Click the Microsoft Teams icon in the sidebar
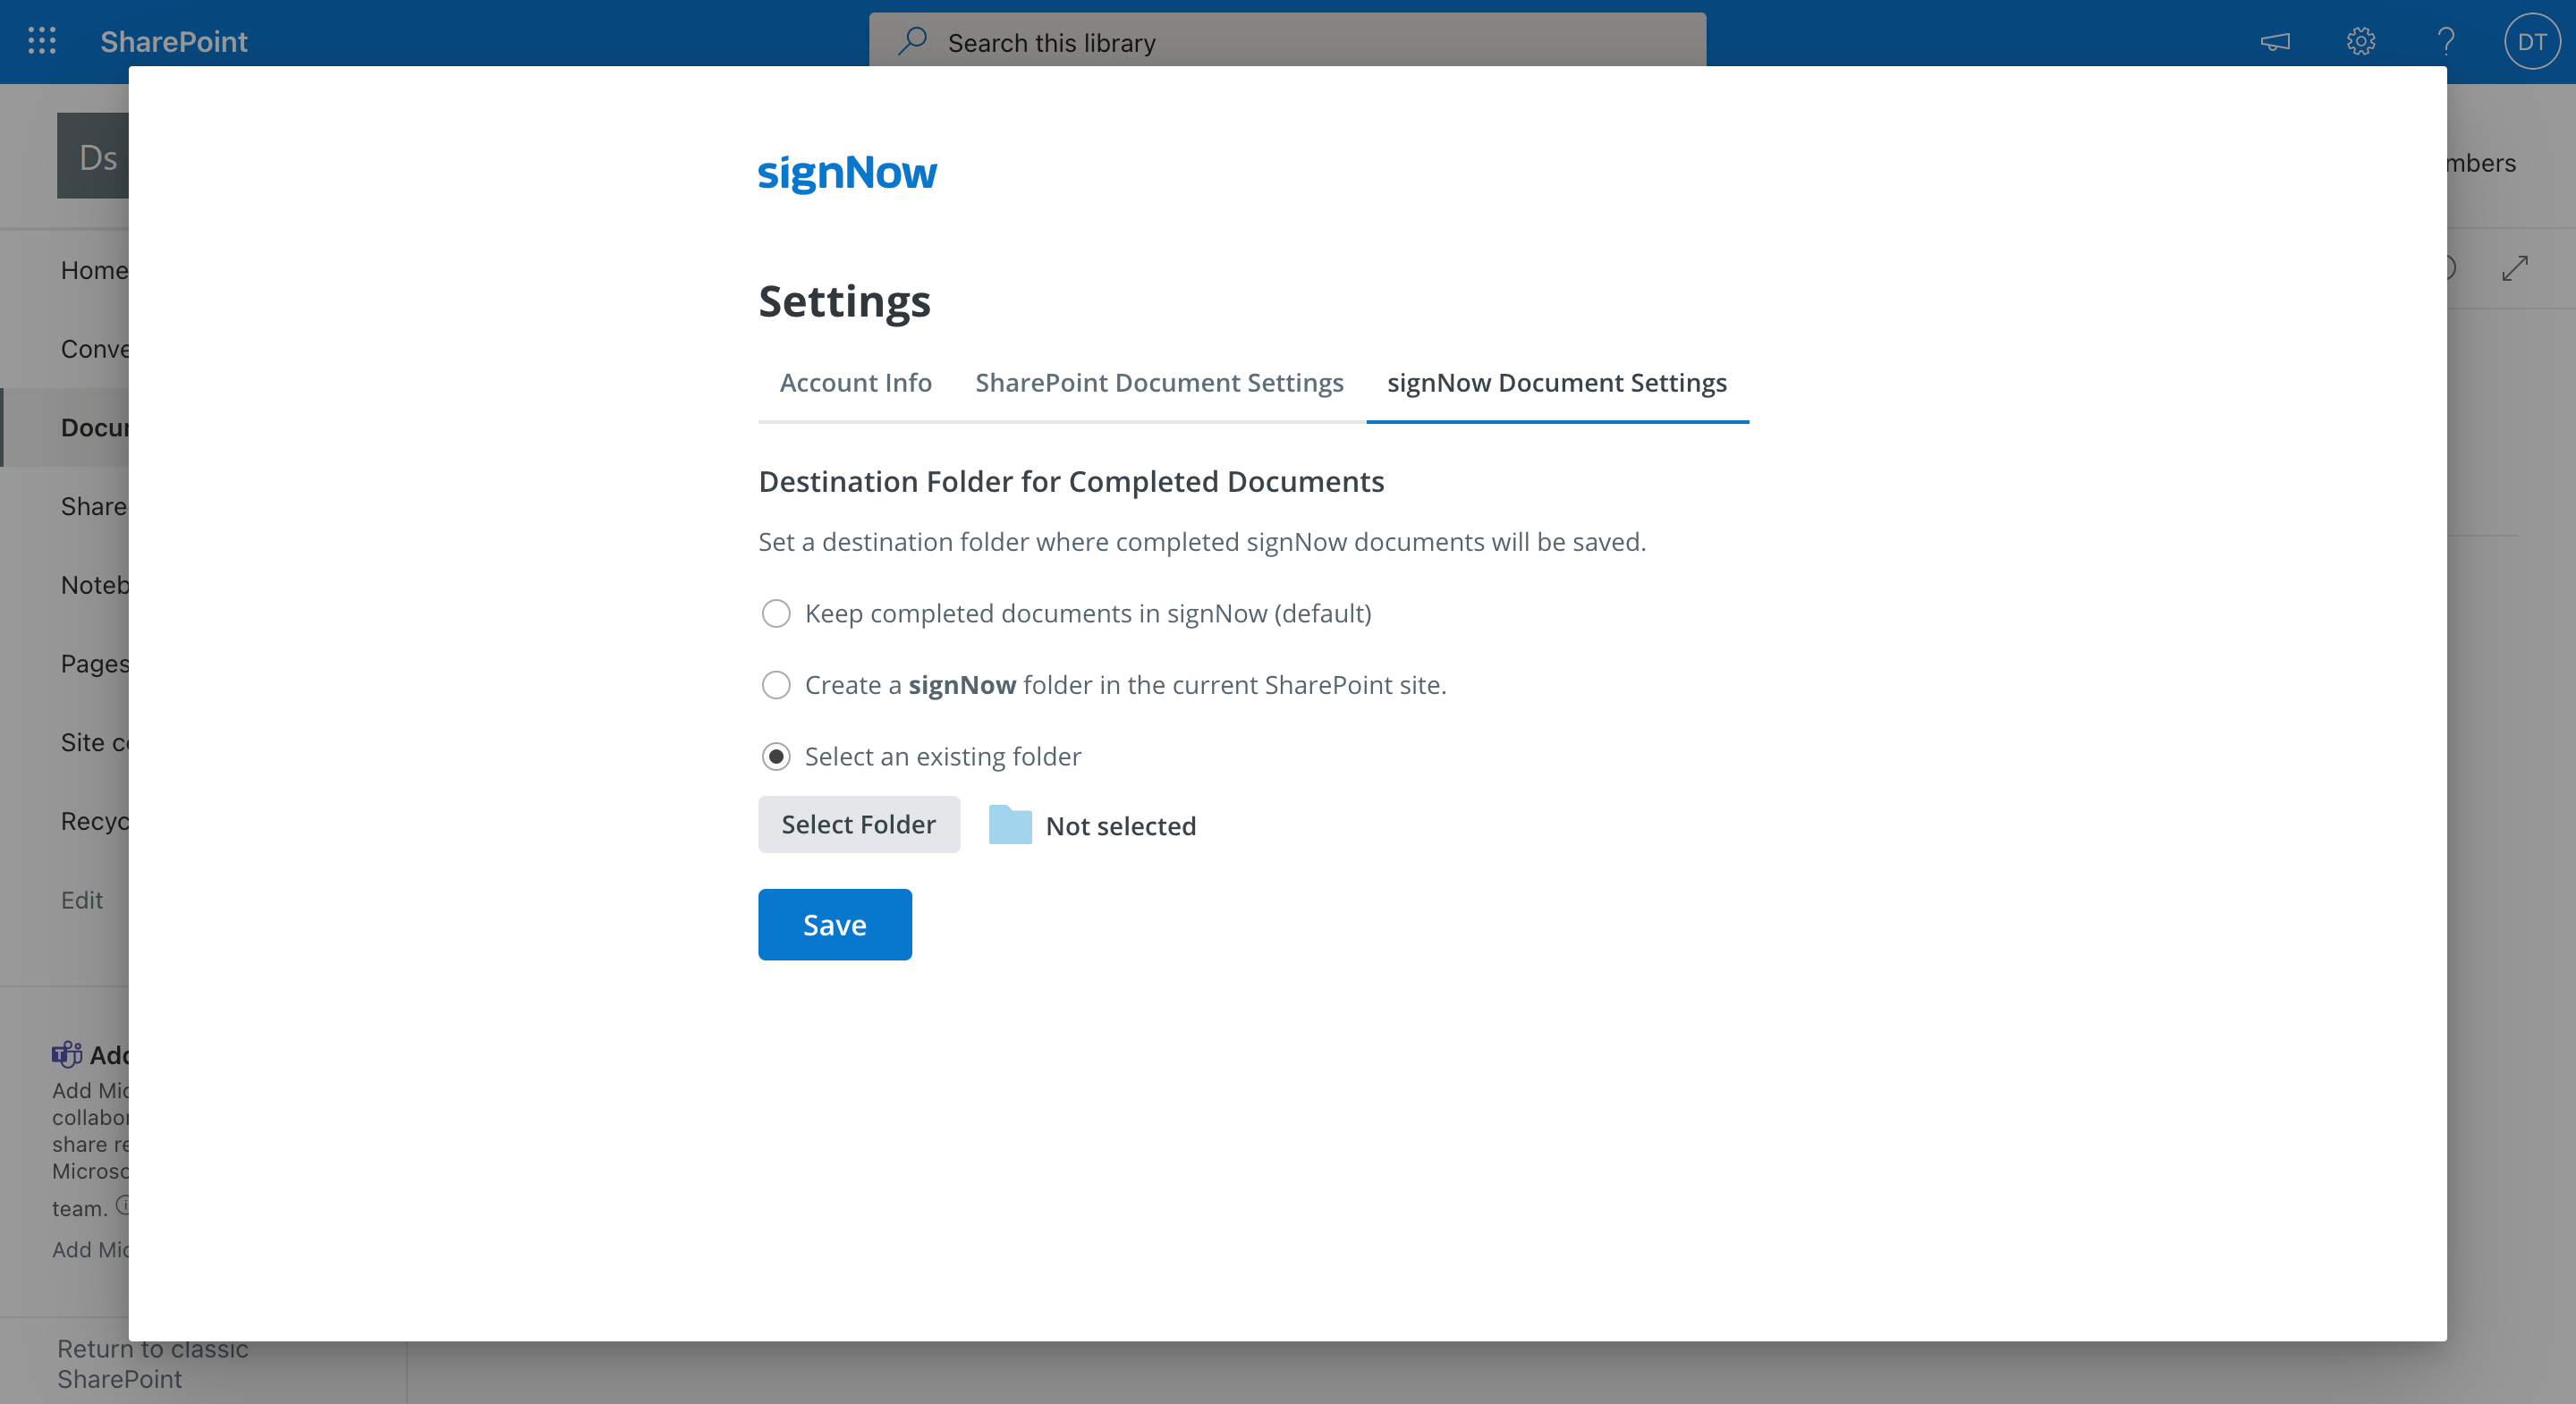This screenshot has width=2576, height=1404. tap(65, 1054)
